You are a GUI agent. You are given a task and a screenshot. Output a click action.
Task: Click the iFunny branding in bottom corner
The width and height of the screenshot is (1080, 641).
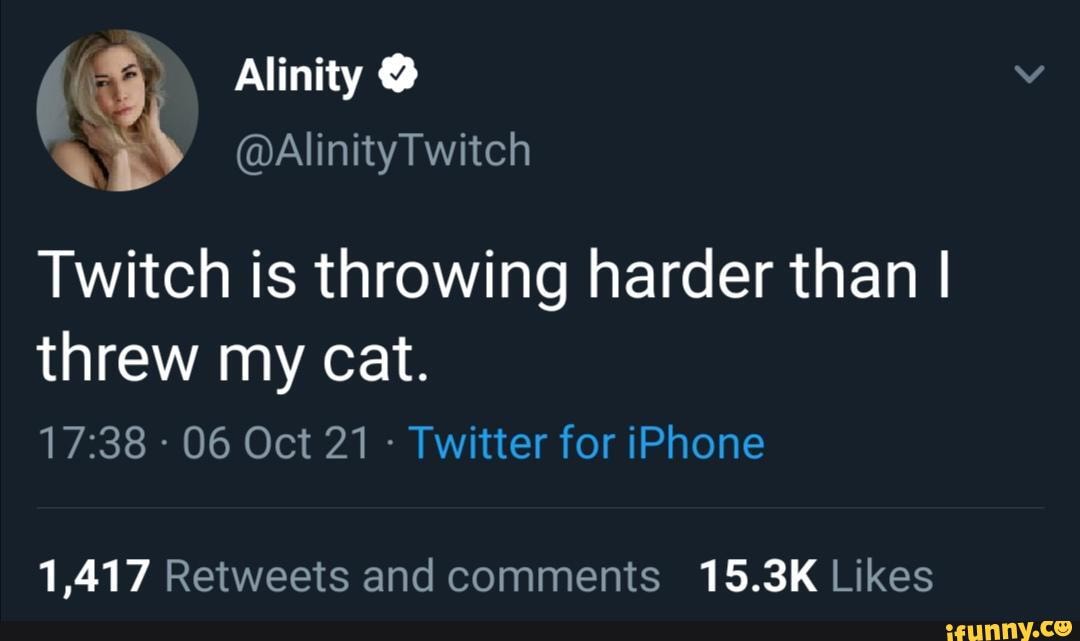pos(1012,629)
